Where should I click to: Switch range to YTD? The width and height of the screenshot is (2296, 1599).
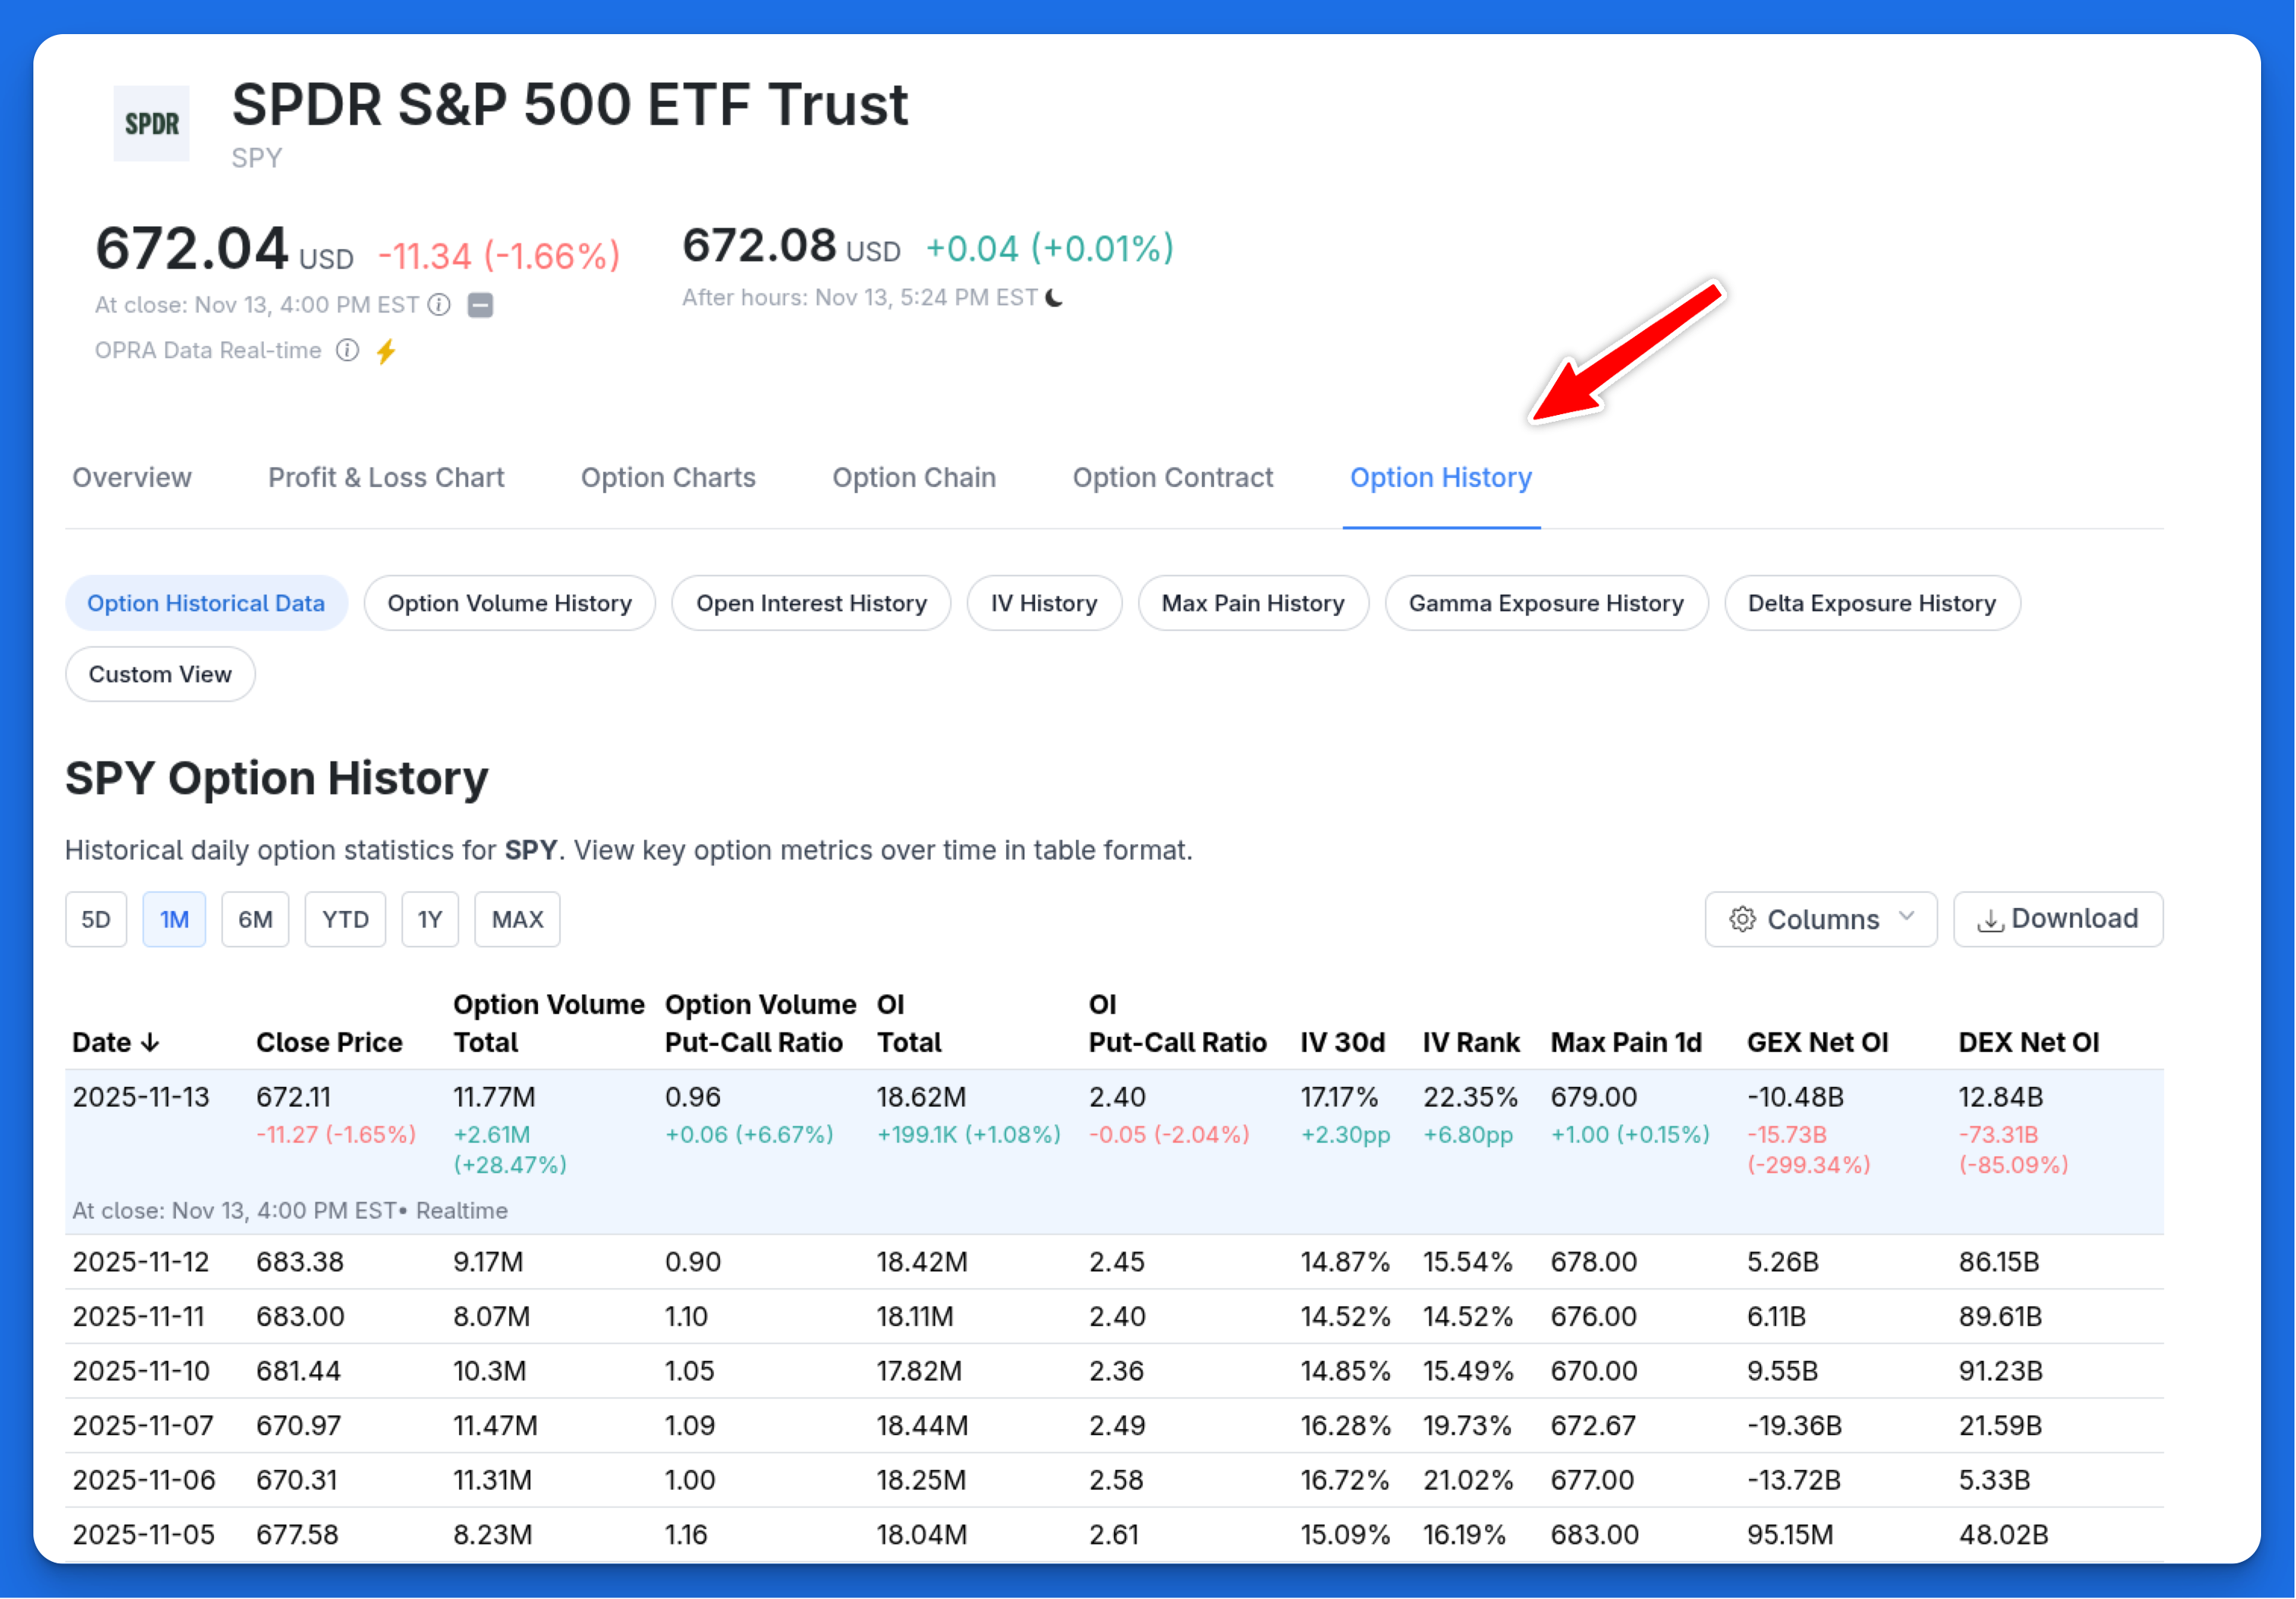click(345, 919)
